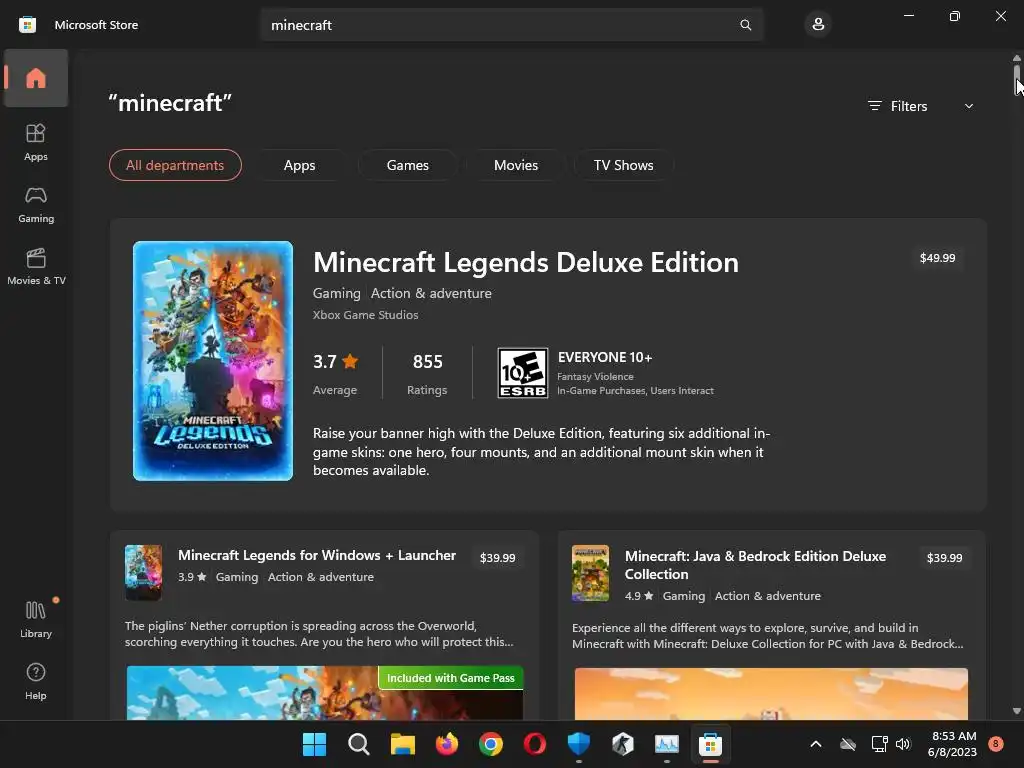Screen dimensions: 1024x768
Task: Open the Apps section in sidebar
Action: [x=36, y=142]
